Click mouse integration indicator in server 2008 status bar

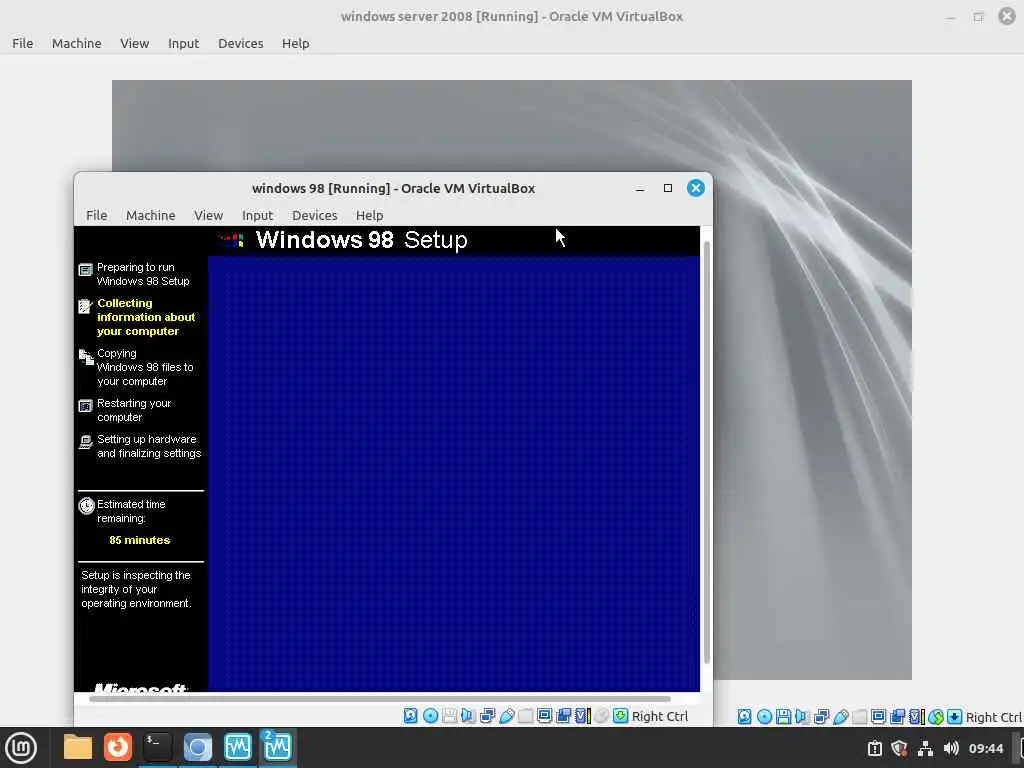936,717
